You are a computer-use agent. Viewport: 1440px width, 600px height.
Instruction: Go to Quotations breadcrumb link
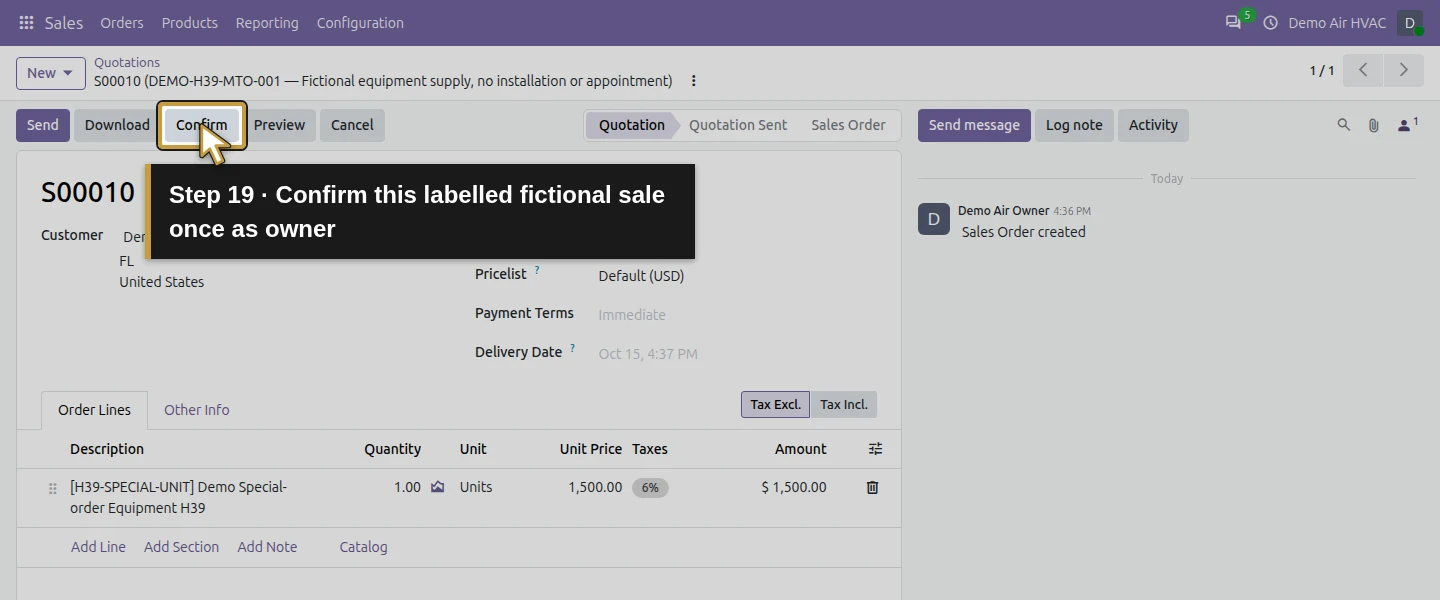127,62
